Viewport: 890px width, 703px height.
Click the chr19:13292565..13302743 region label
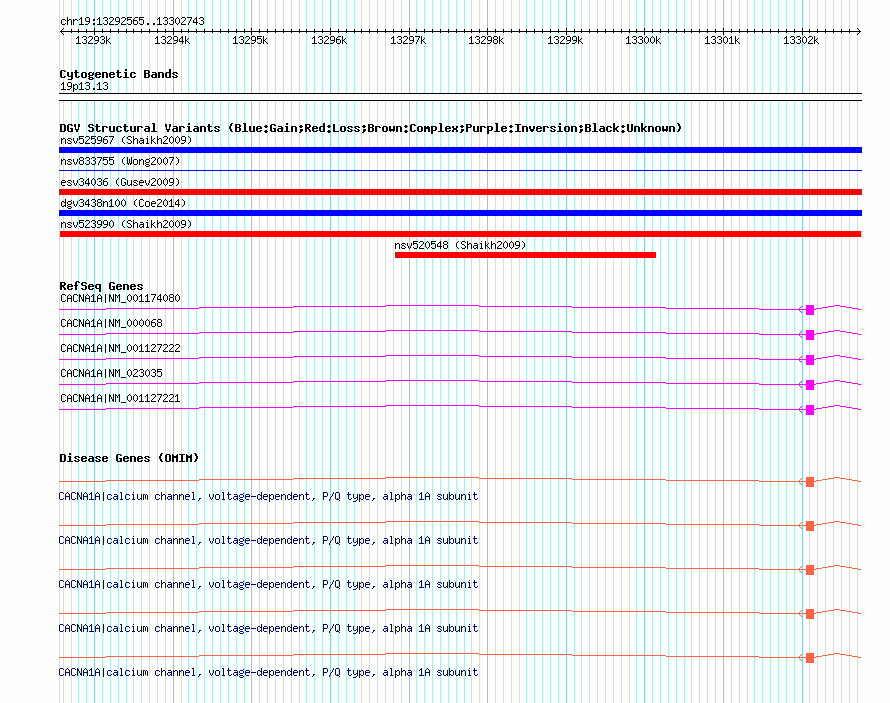click(132, 21)
